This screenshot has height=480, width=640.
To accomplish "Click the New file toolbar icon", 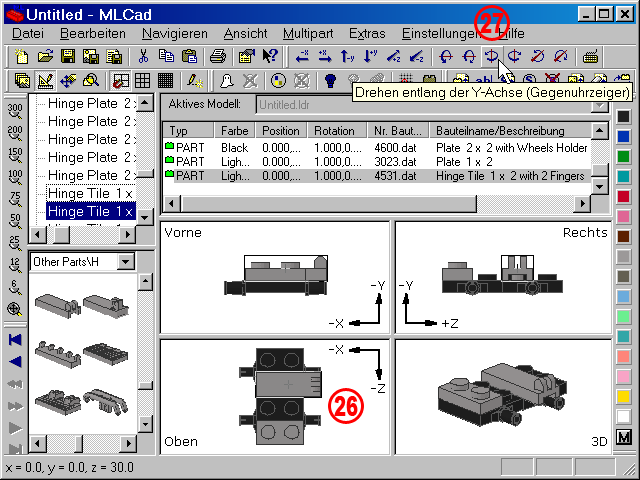I will [22, 56].
